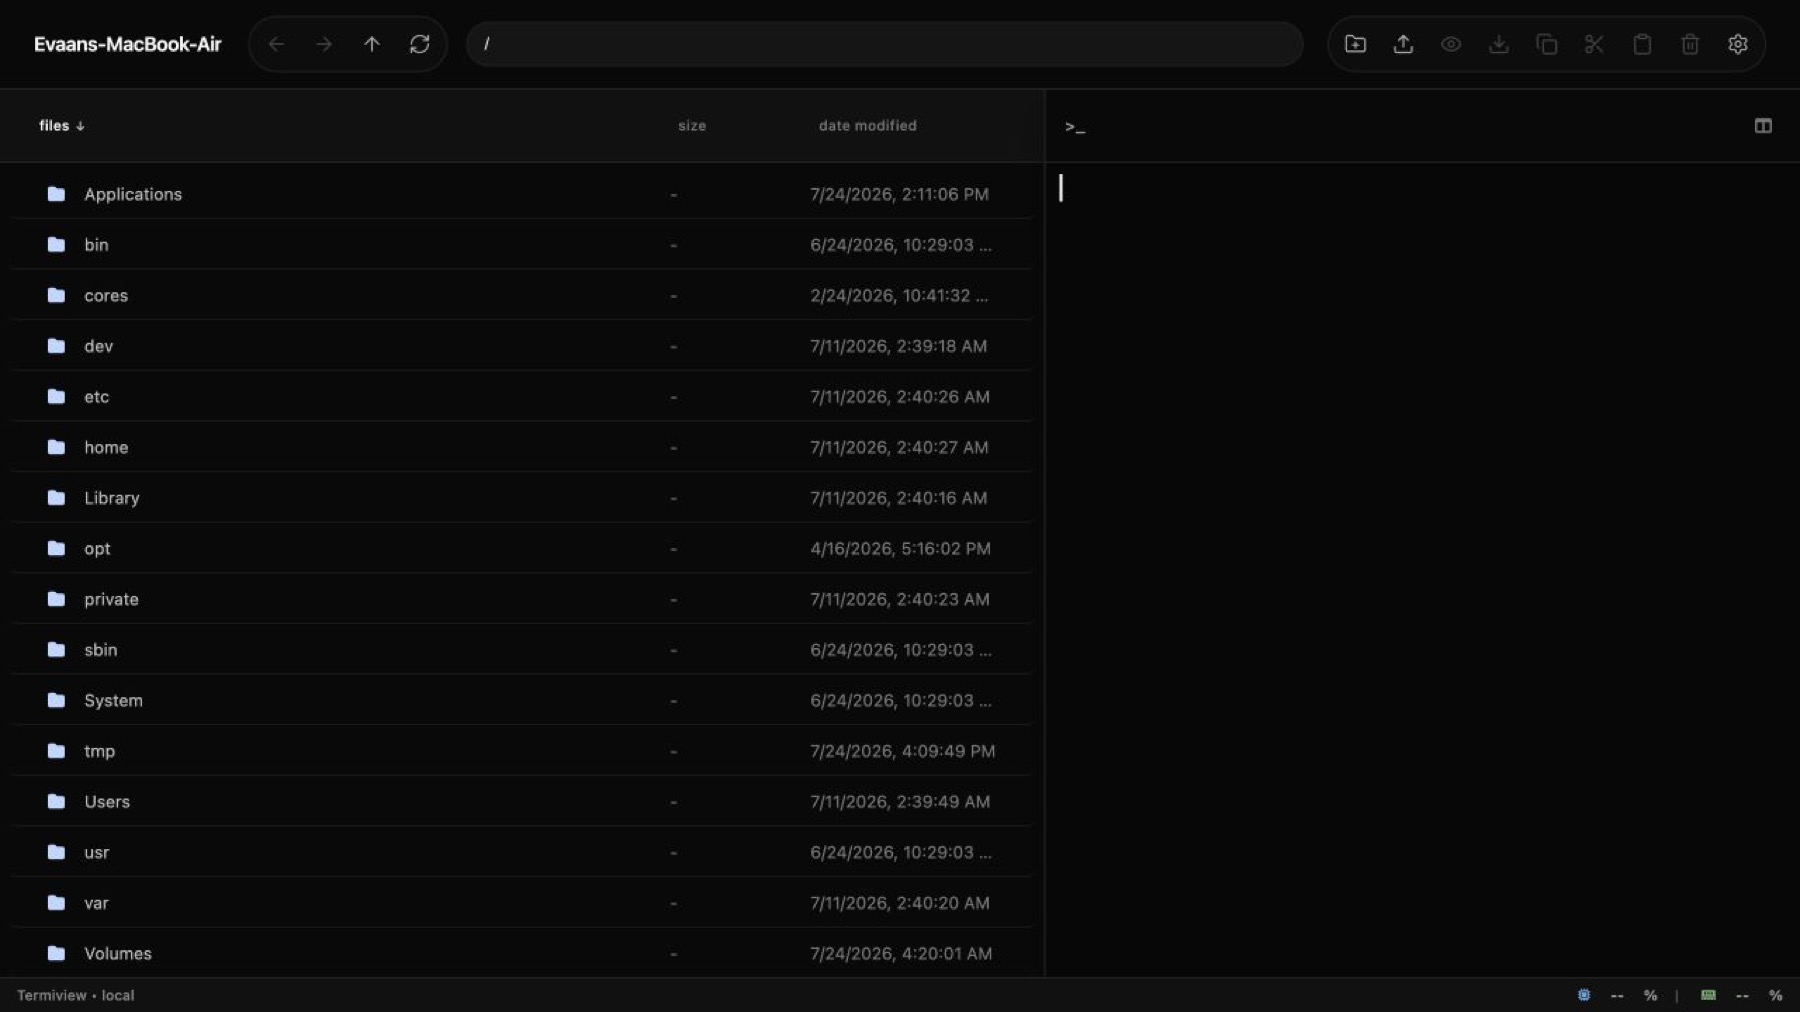The image size is (1800, 1012).
Task: Click the memory usage status icon
Action: 1709,995
